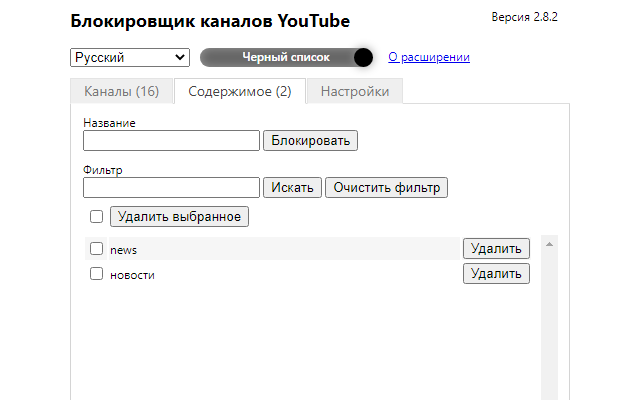Toggle the Черный список switch
640x400 pixels.
[x=287, y=57]
